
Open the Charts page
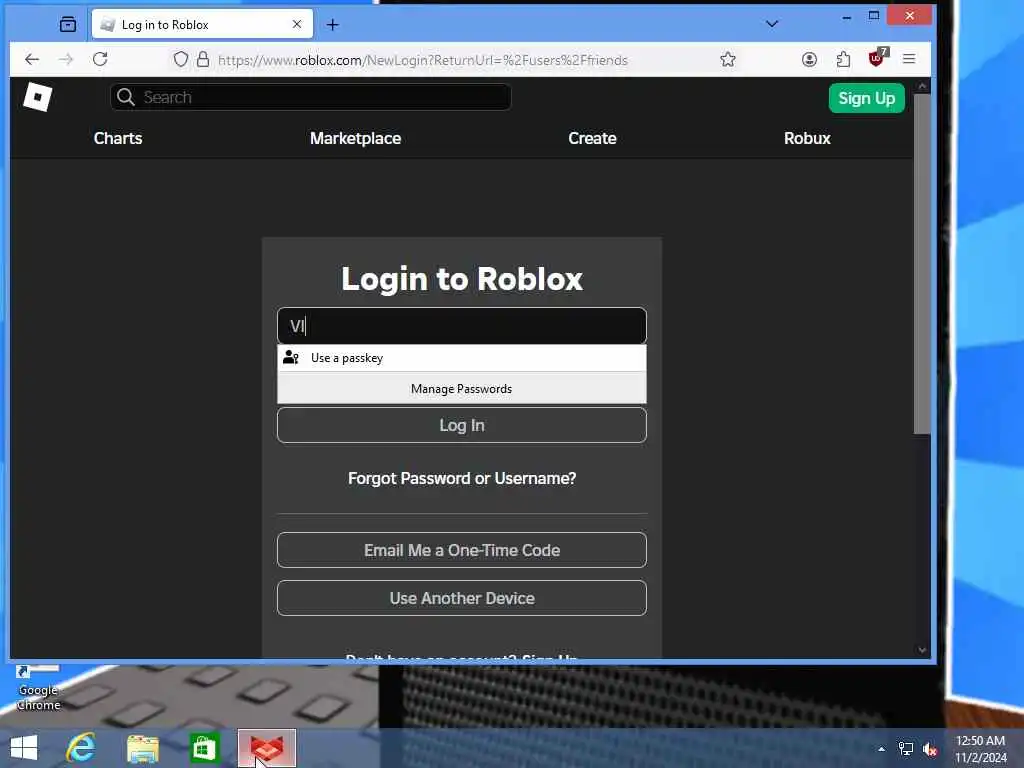pos(118,138)
